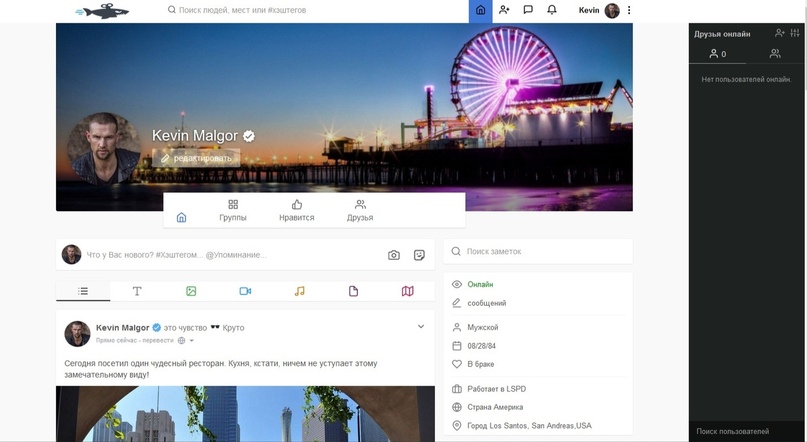Click the Kevin username in header
Screen dimensions: 807x442
point(589,10)
